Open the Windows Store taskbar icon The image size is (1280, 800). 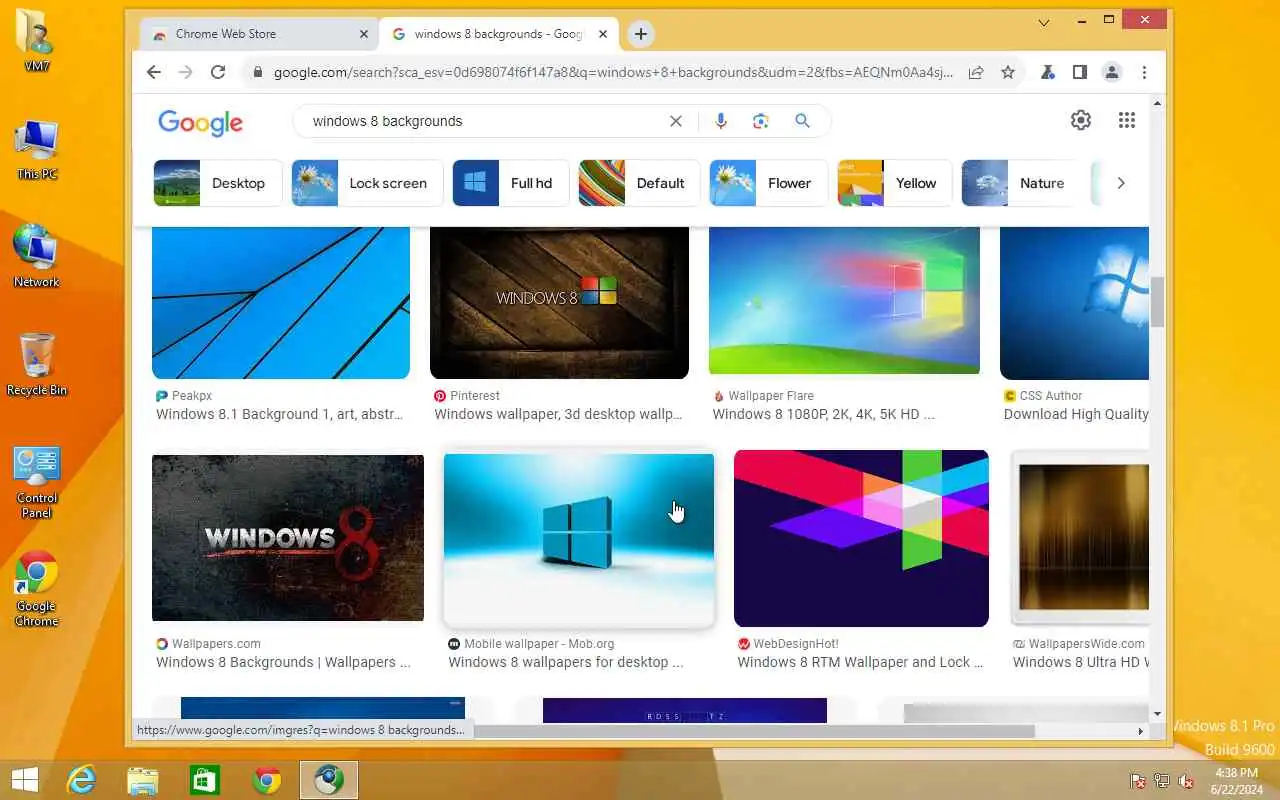205,780
